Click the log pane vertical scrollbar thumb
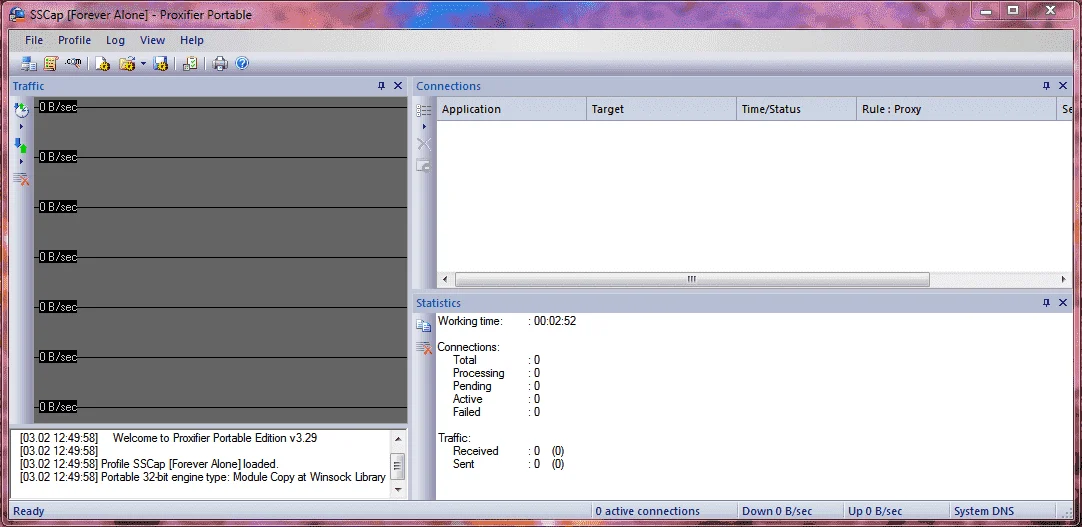 pyautogui.click(x=397, y=466)
